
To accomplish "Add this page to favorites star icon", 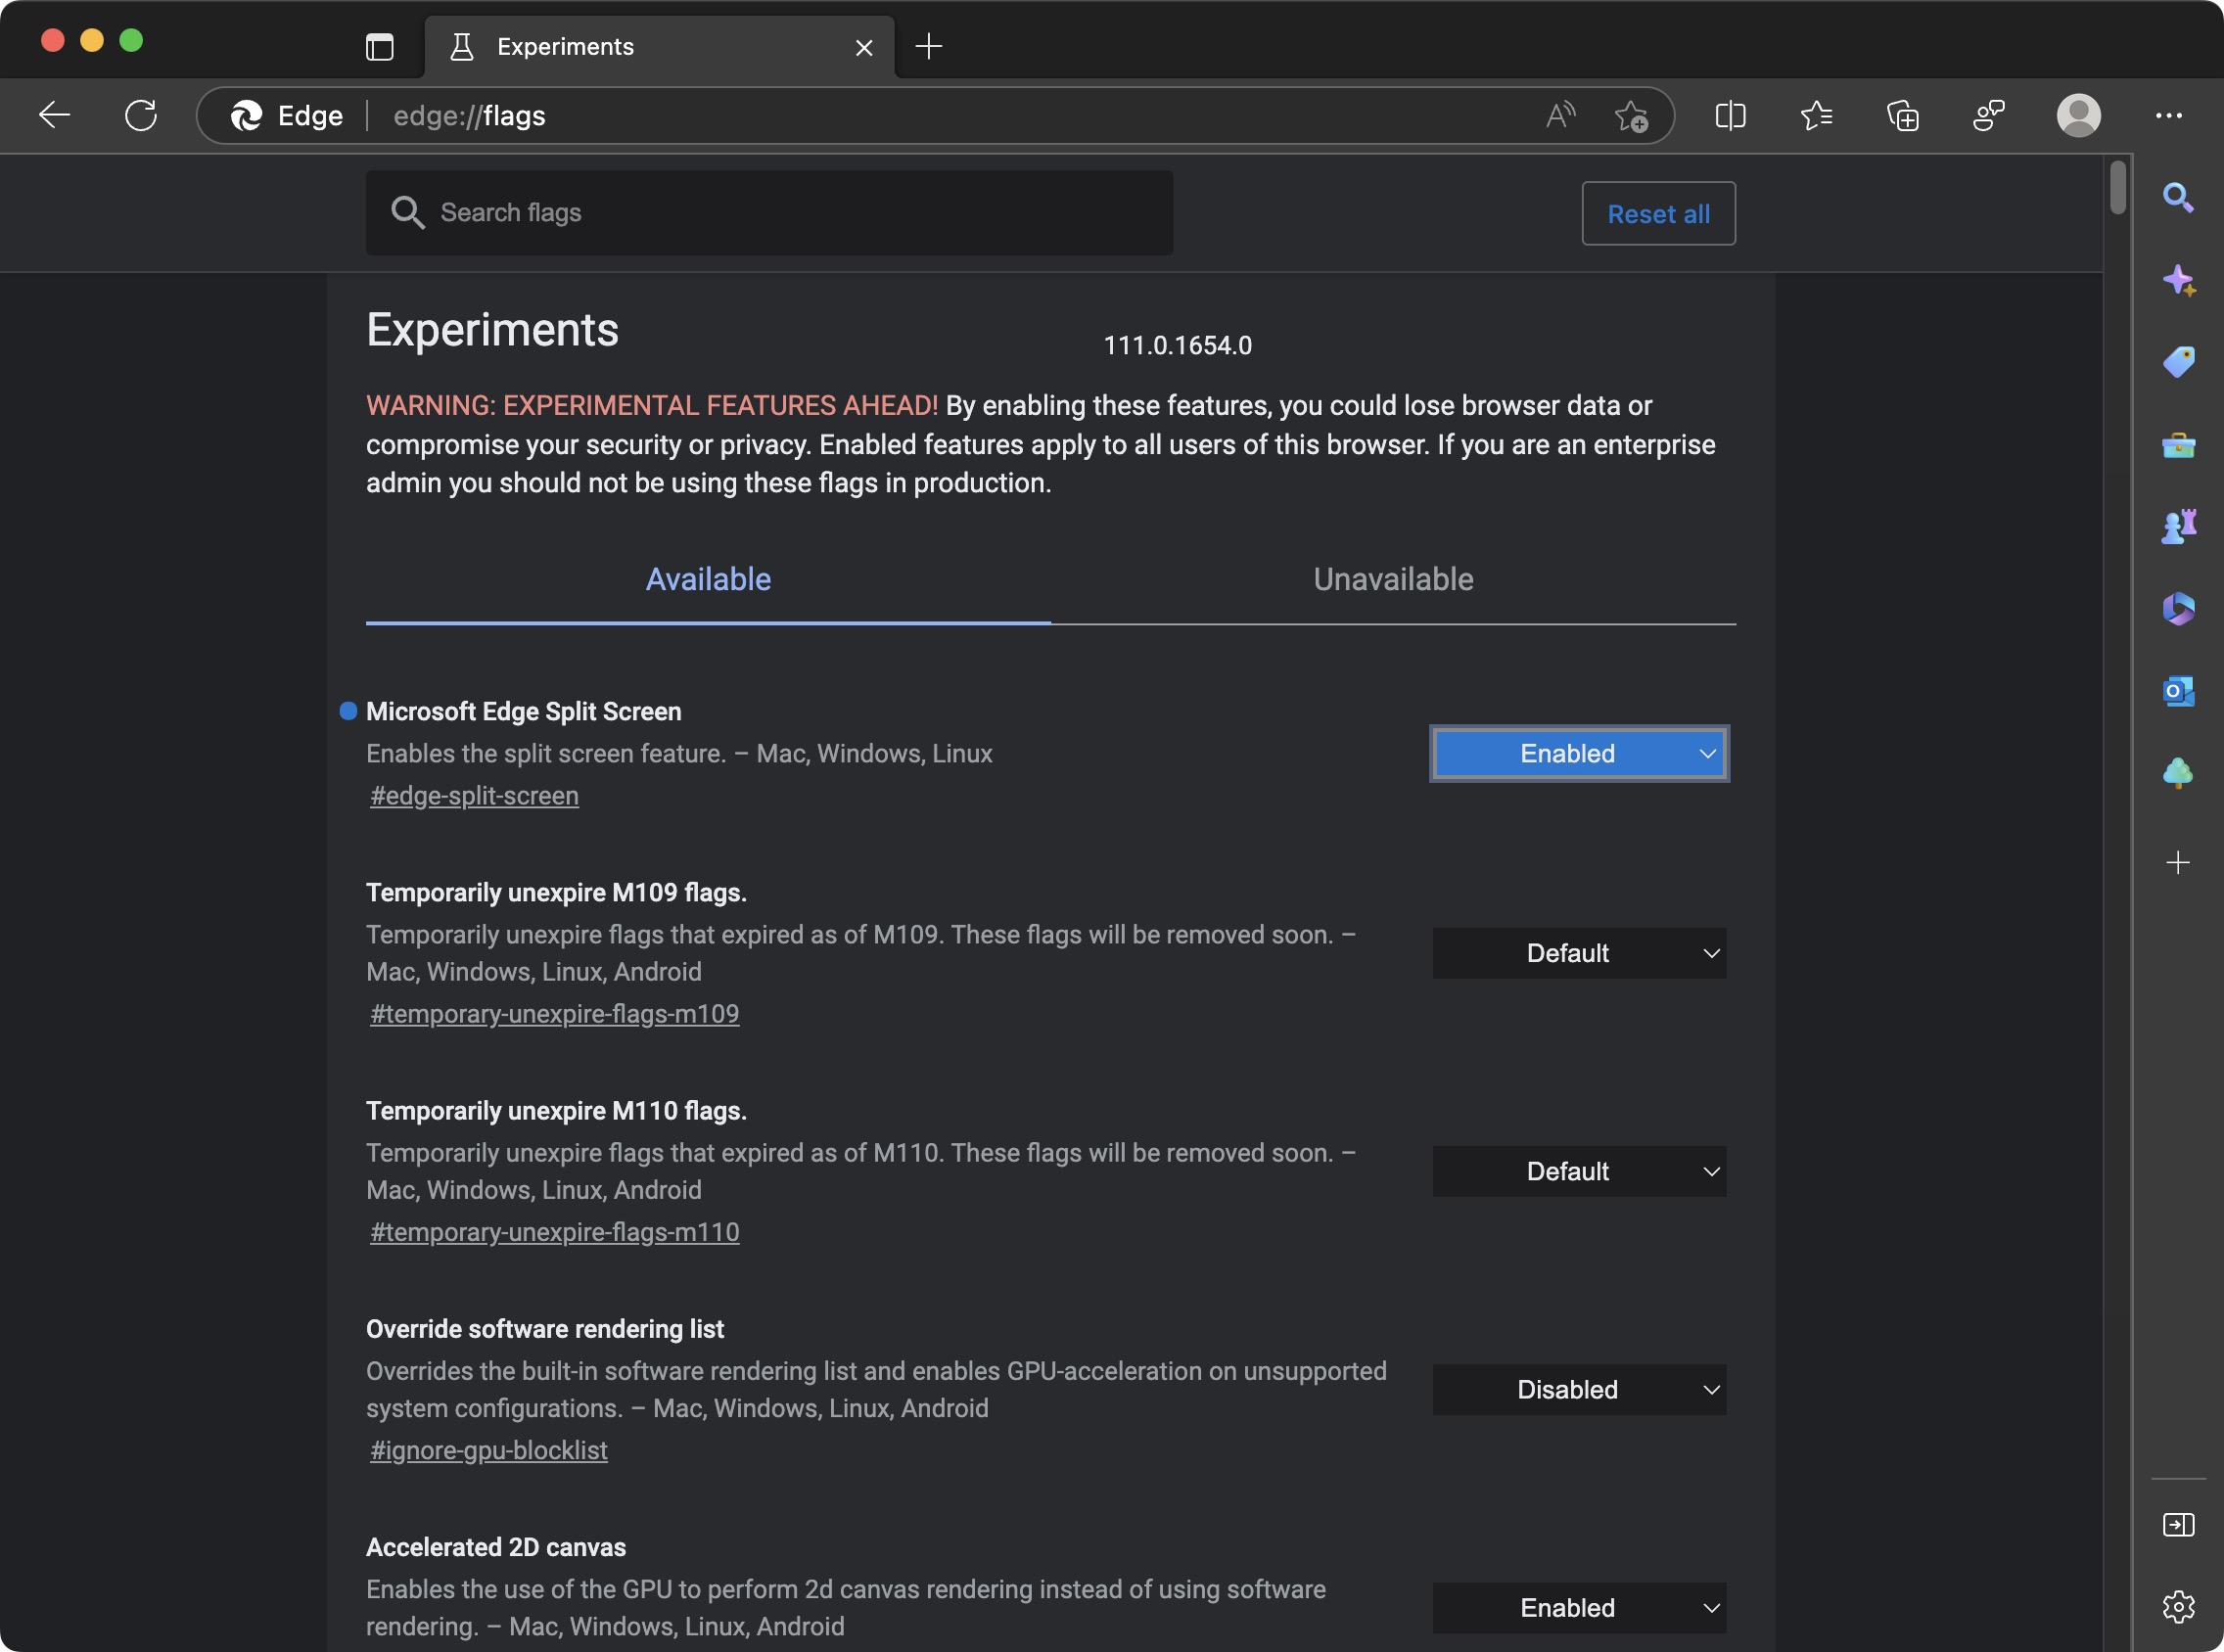I will click(1631, 116).
